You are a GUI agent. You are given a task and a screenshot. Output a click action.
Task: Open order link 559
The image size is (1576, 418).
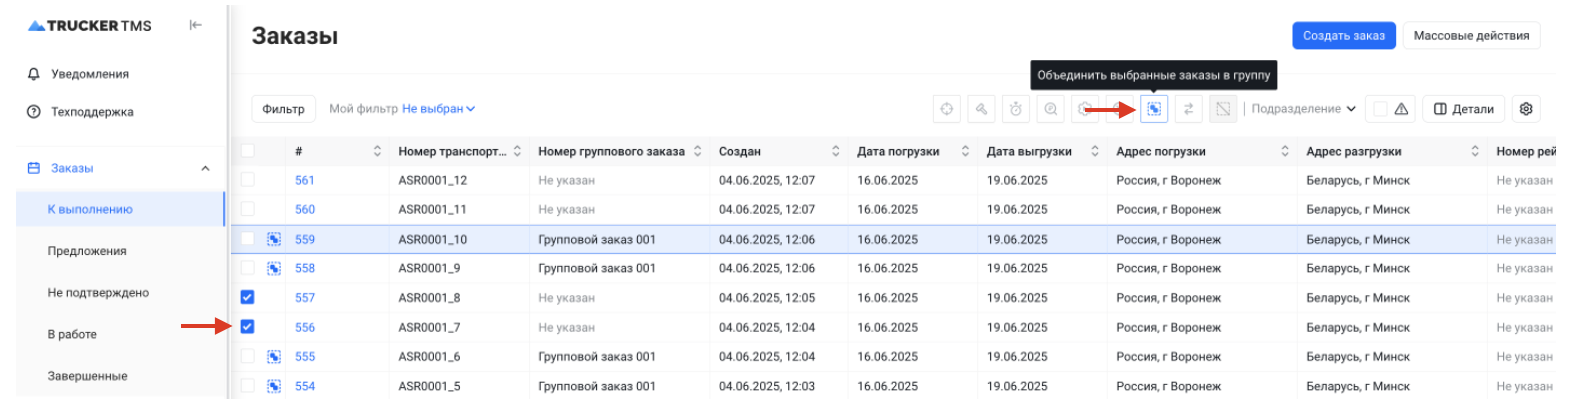(305, 239)
